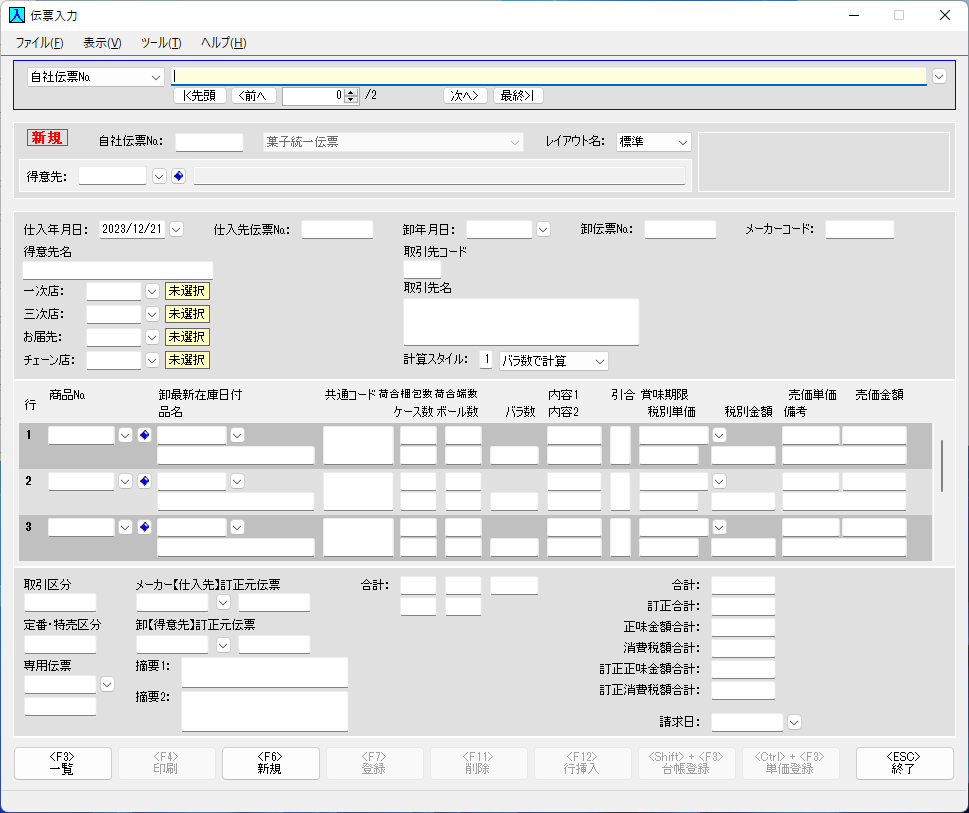This screenshot has height=813, width=969.
Task: Open the チェーン店 dropdown arrow
Action: [152, 360]
